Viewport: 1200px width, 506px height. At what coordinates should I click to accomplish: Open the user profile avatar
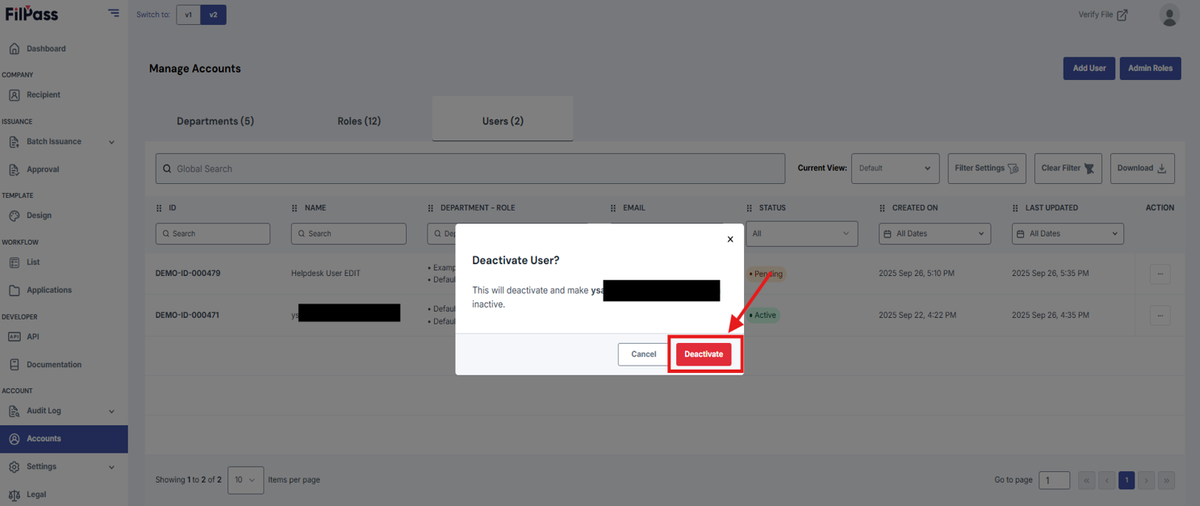point(1169,15)
